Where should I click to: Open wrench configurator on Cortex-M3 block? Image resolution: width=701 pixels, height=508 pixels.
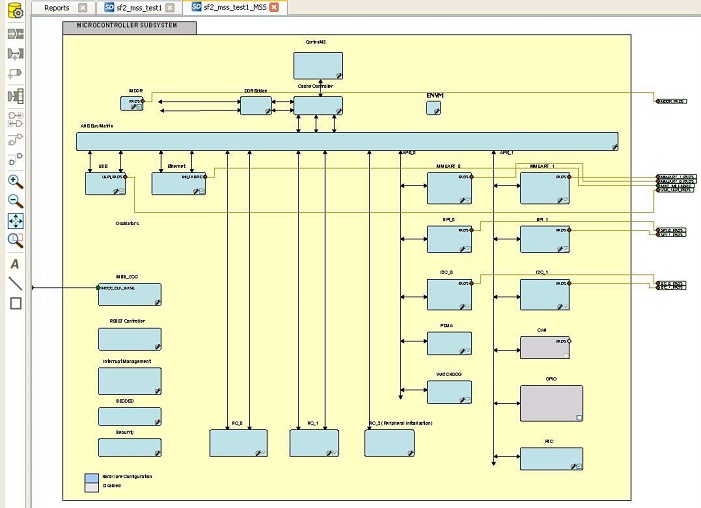pyautogui.click(x=338, y=75)
